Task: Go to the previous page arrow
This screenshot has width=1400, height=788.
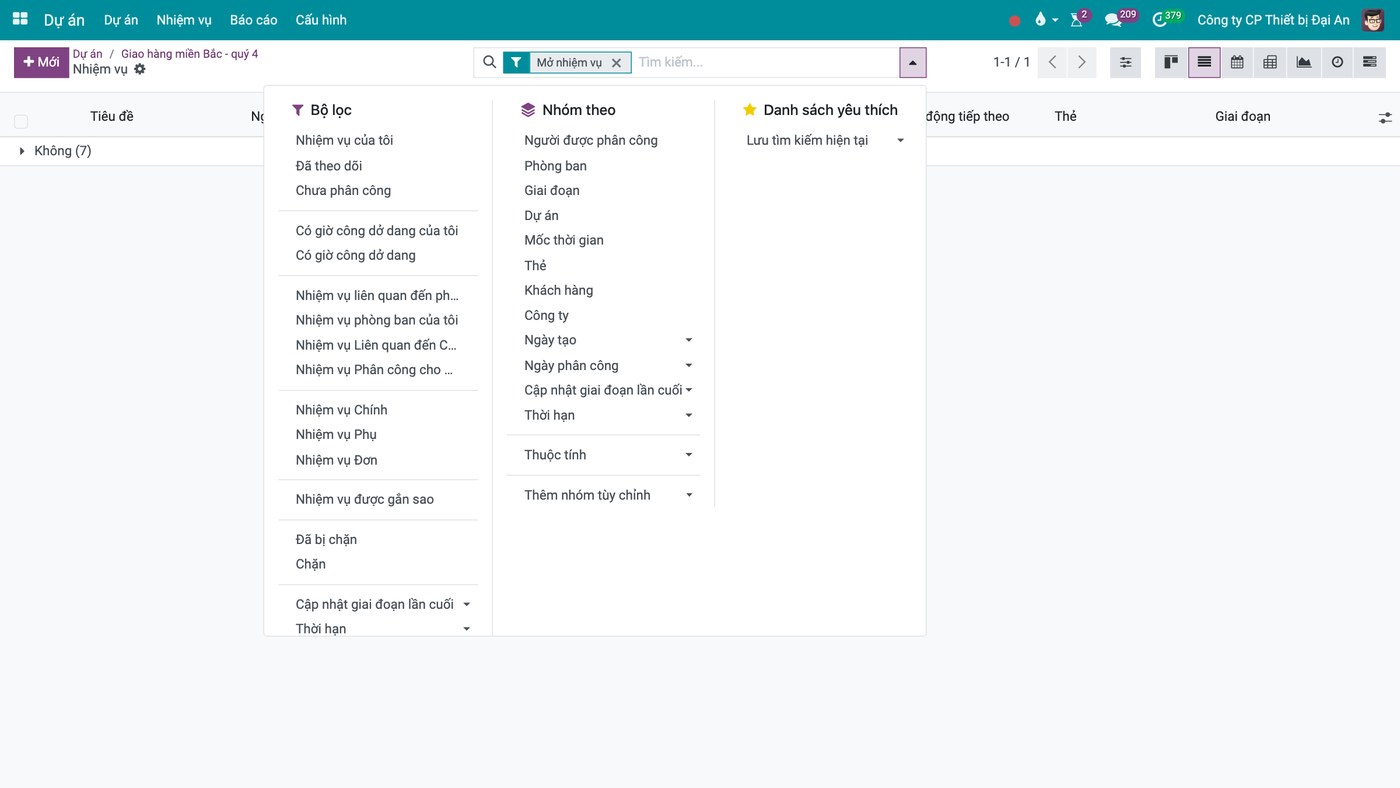Action: pos(1052,62)
